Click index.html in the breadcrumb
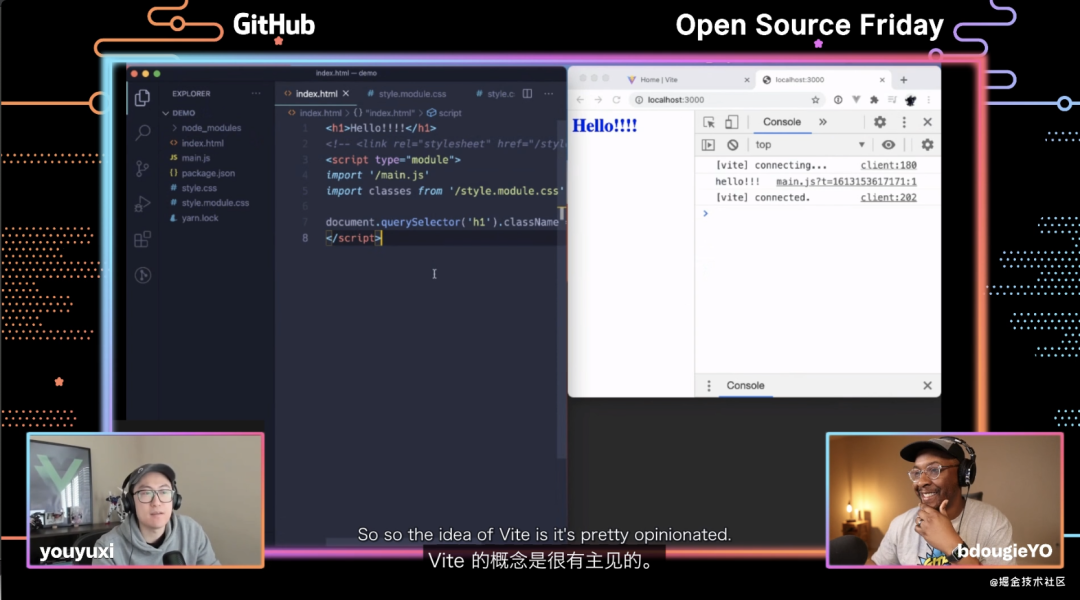This screenshot has height=600, width=1080. pyautogui.click(x=320, y=113)
